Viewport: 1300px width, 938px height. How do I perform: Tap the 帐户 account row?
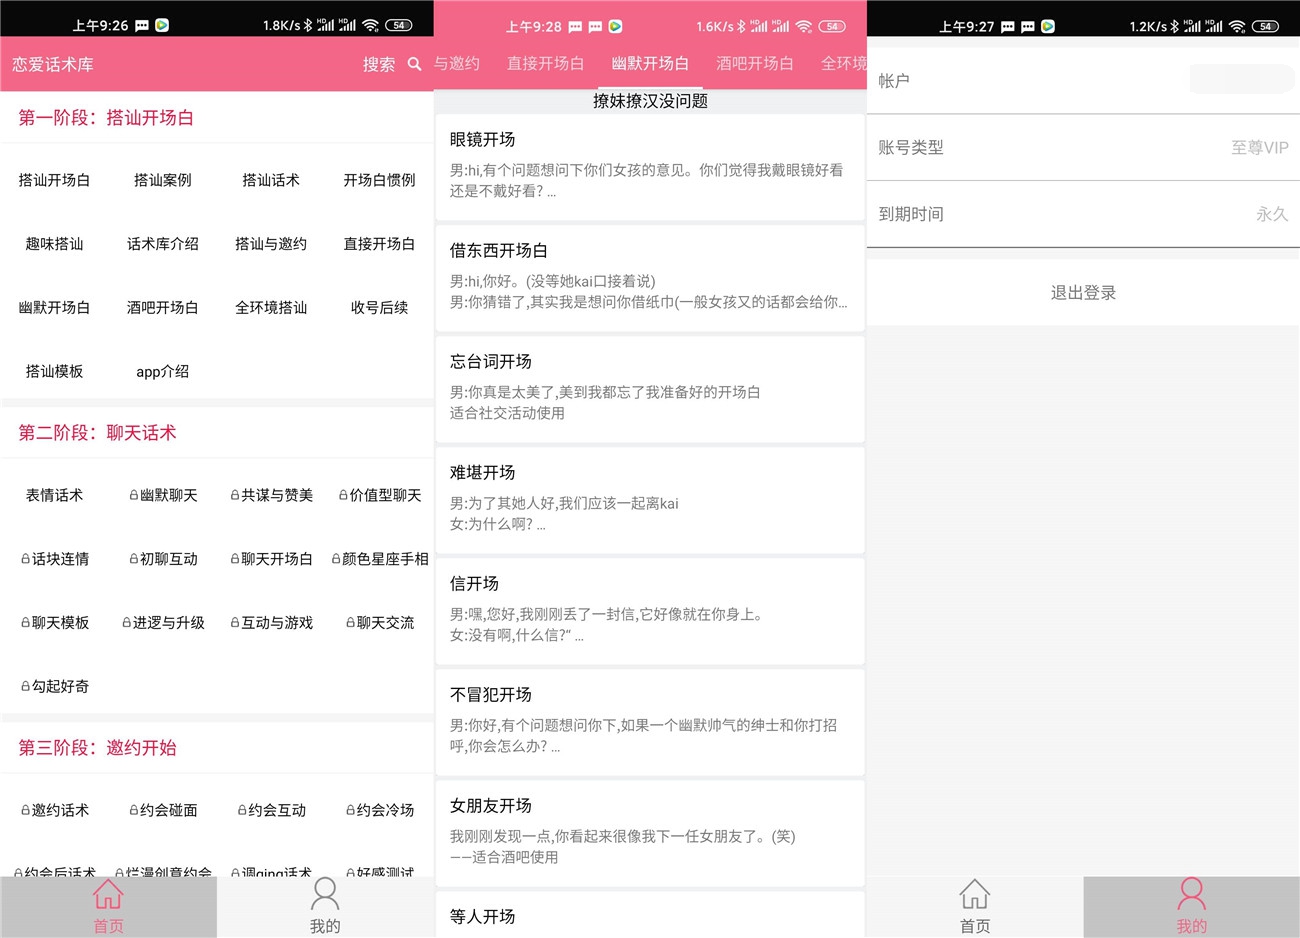tap(1083, 81)
